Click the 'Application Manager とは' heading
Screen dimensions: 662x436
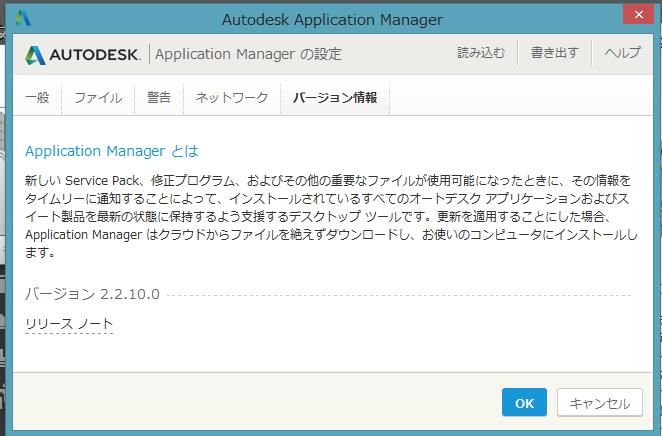111,151
